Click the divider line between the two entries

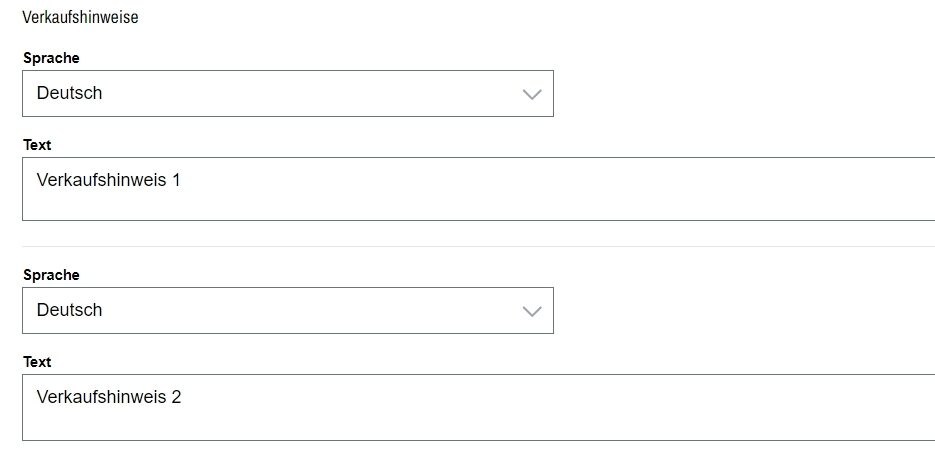[x=478, y=247]
